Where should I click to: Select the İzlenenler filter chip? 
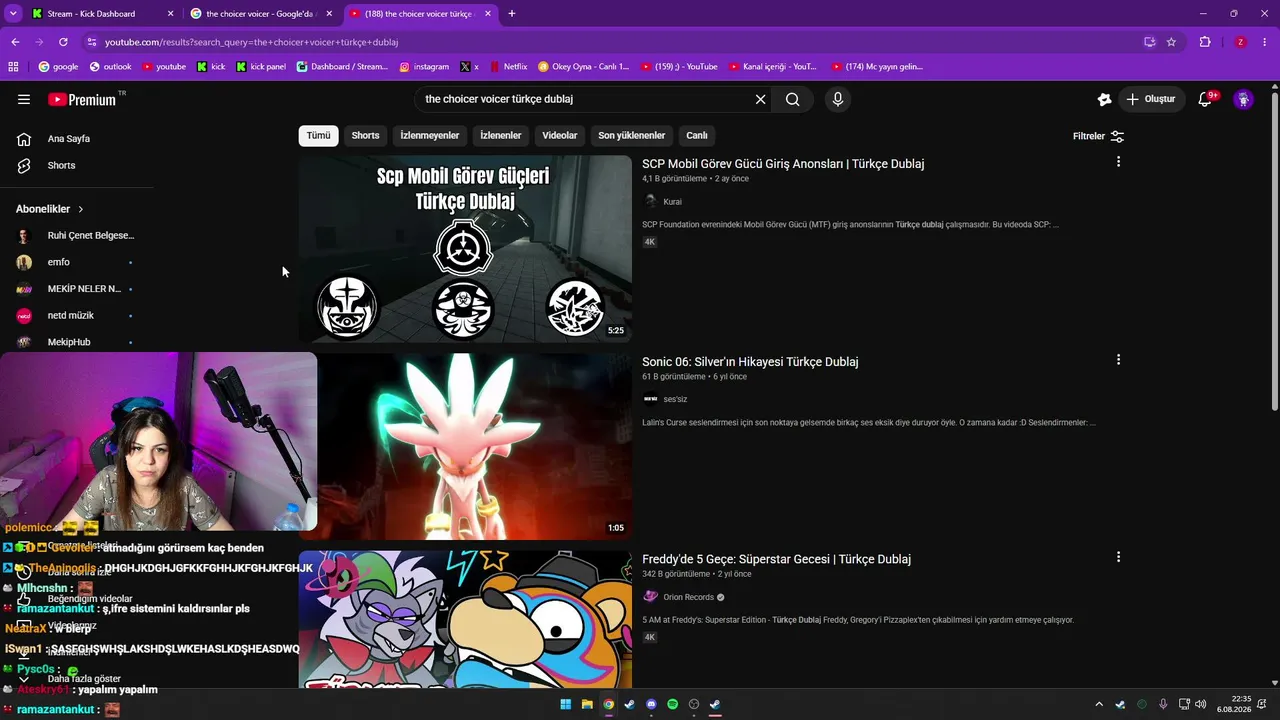coord(501,136)
